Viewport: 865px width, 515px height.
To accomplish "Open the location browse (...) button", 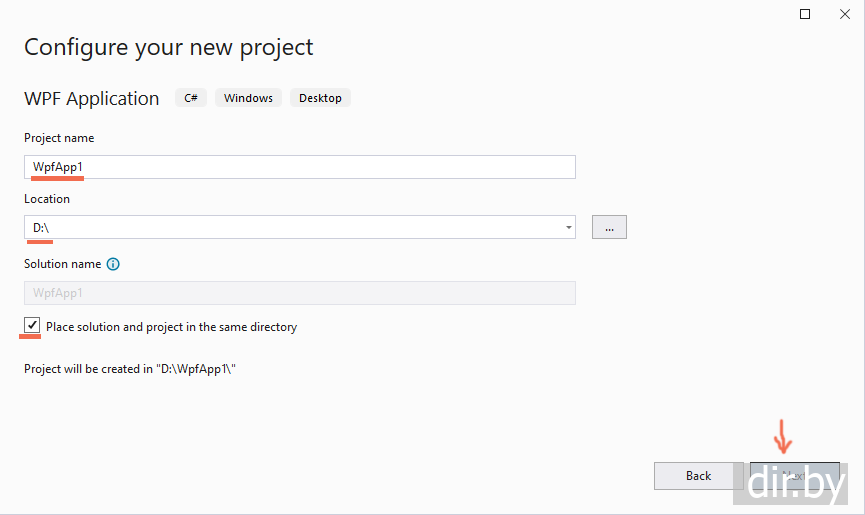I will 609,227.
